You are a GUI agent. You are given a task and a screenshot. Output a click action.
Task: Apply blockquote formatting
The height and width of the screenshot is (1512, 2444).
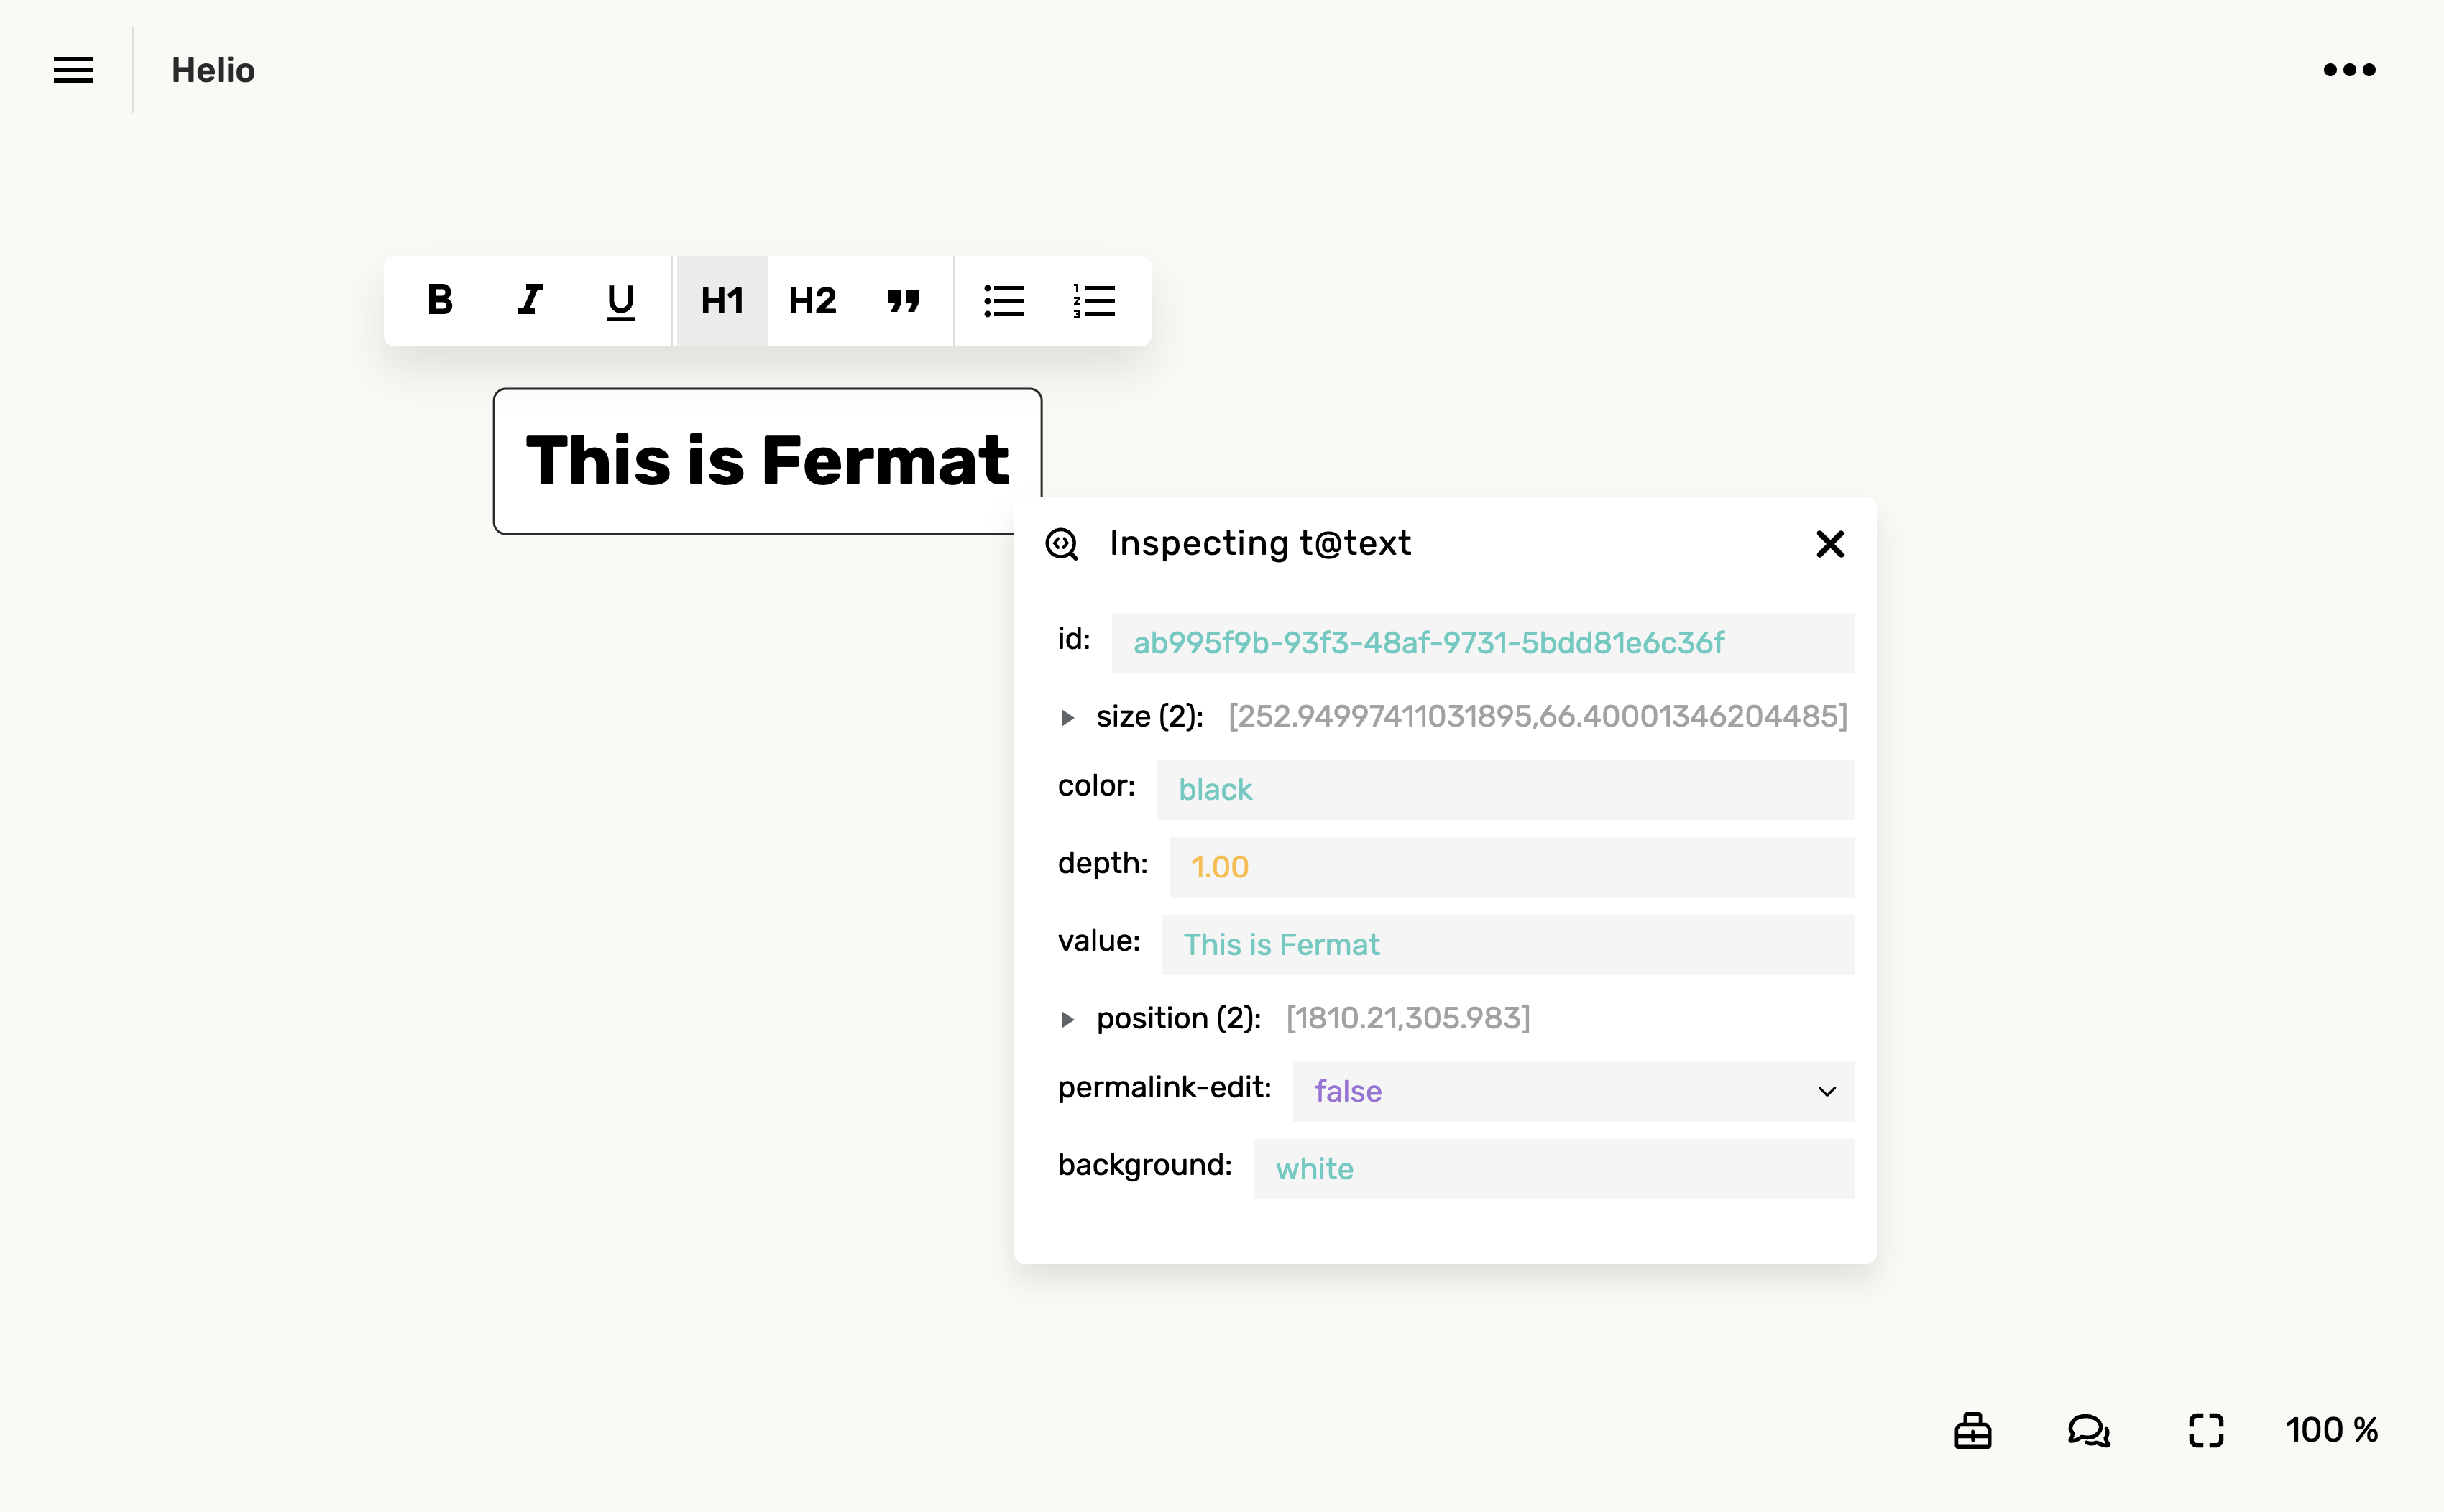point(903,300)
